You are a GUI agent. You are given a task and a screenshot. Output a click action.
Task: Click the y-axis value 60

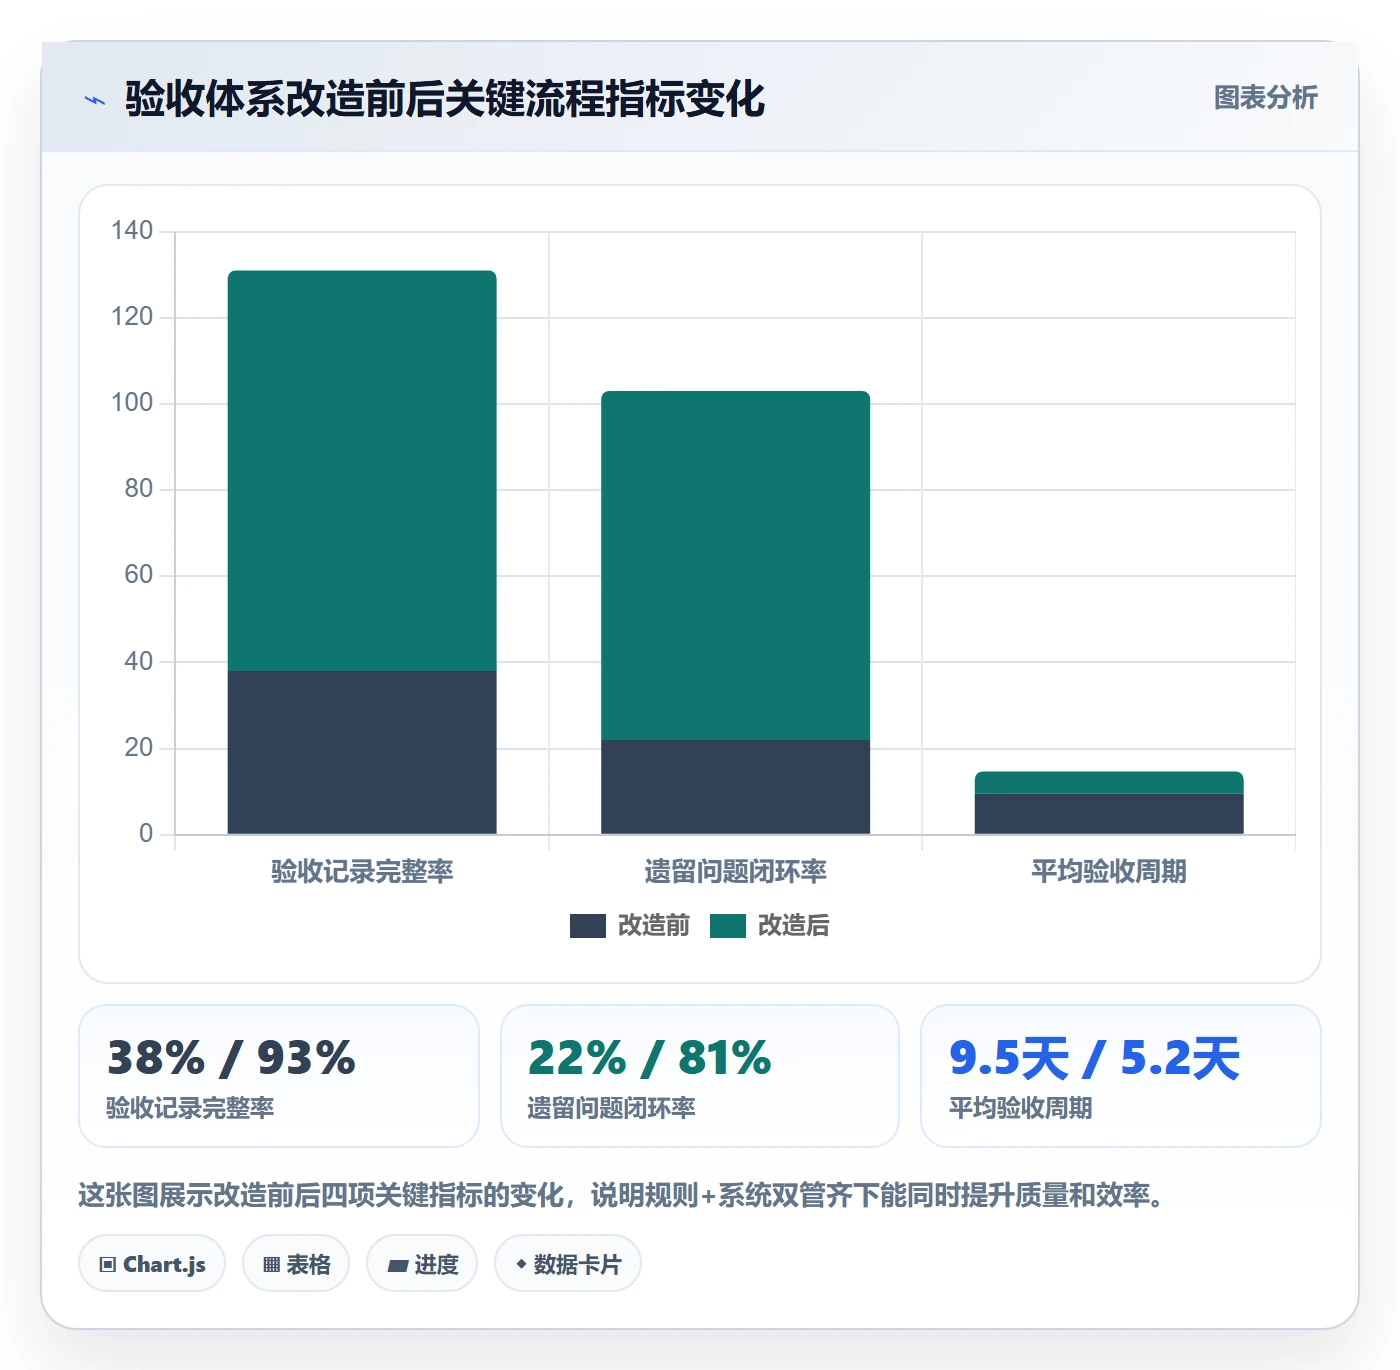(x=139, y=575)
